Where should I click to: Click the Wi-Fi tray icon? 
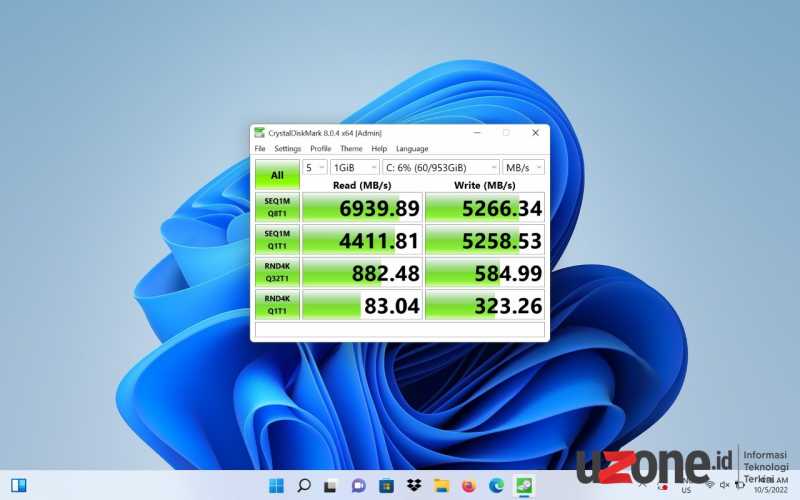[710, 484]
